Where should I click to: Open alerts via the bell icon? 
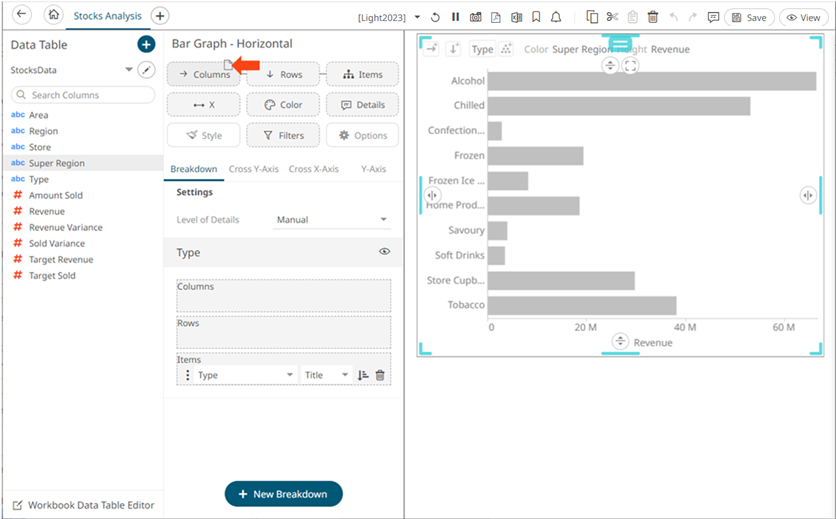pyautogui.click(x=556, y=17)
